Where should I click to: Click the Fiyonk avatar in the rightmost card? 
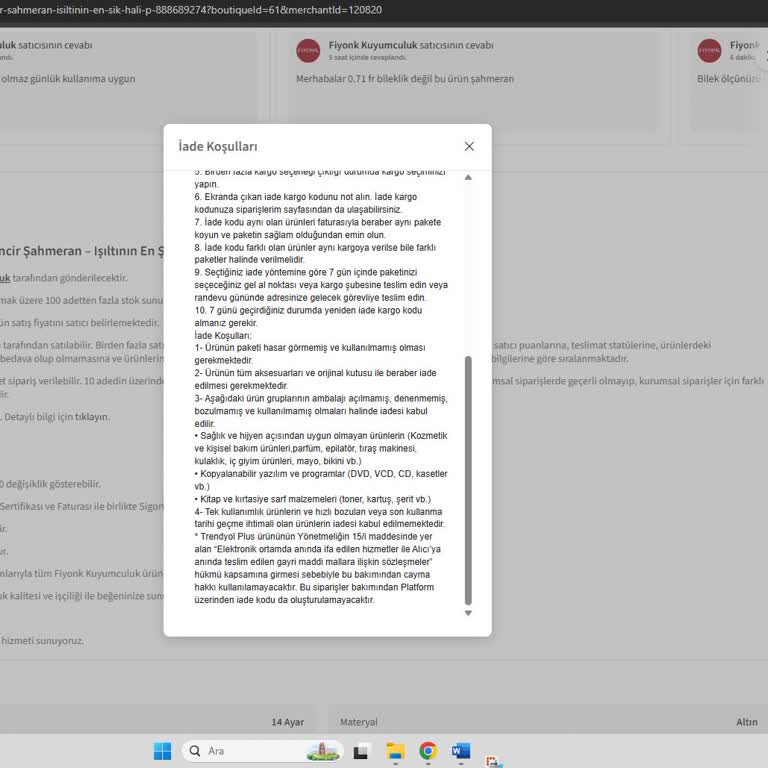709,50
